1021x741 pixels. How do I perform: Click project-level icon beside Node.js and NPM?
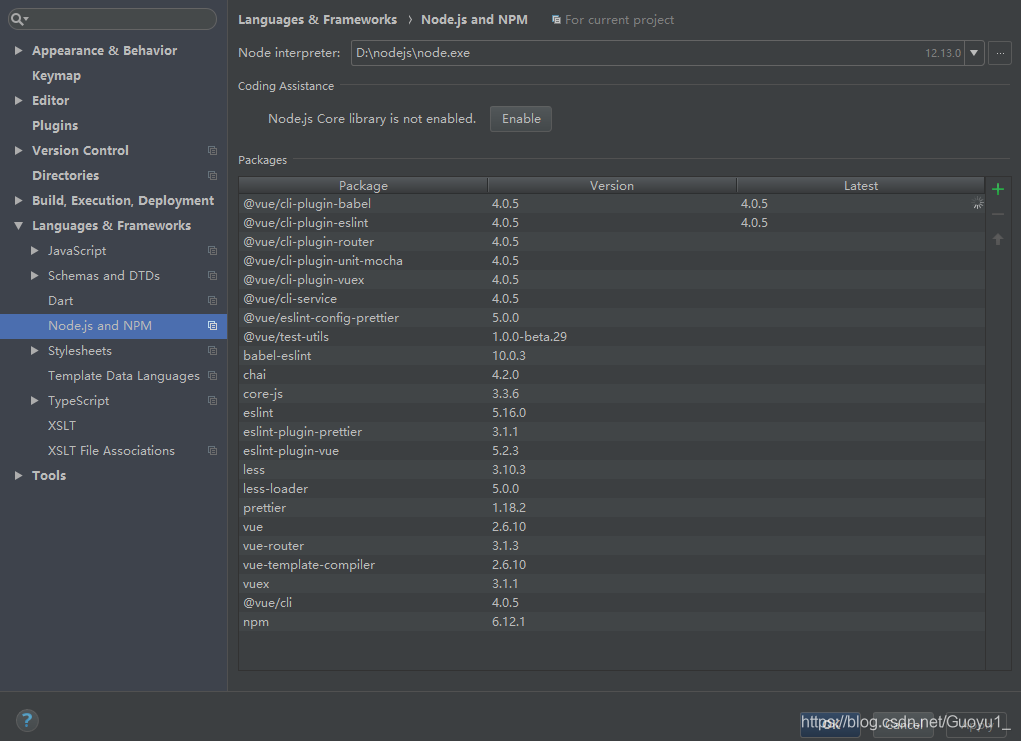tap(212, 326)
